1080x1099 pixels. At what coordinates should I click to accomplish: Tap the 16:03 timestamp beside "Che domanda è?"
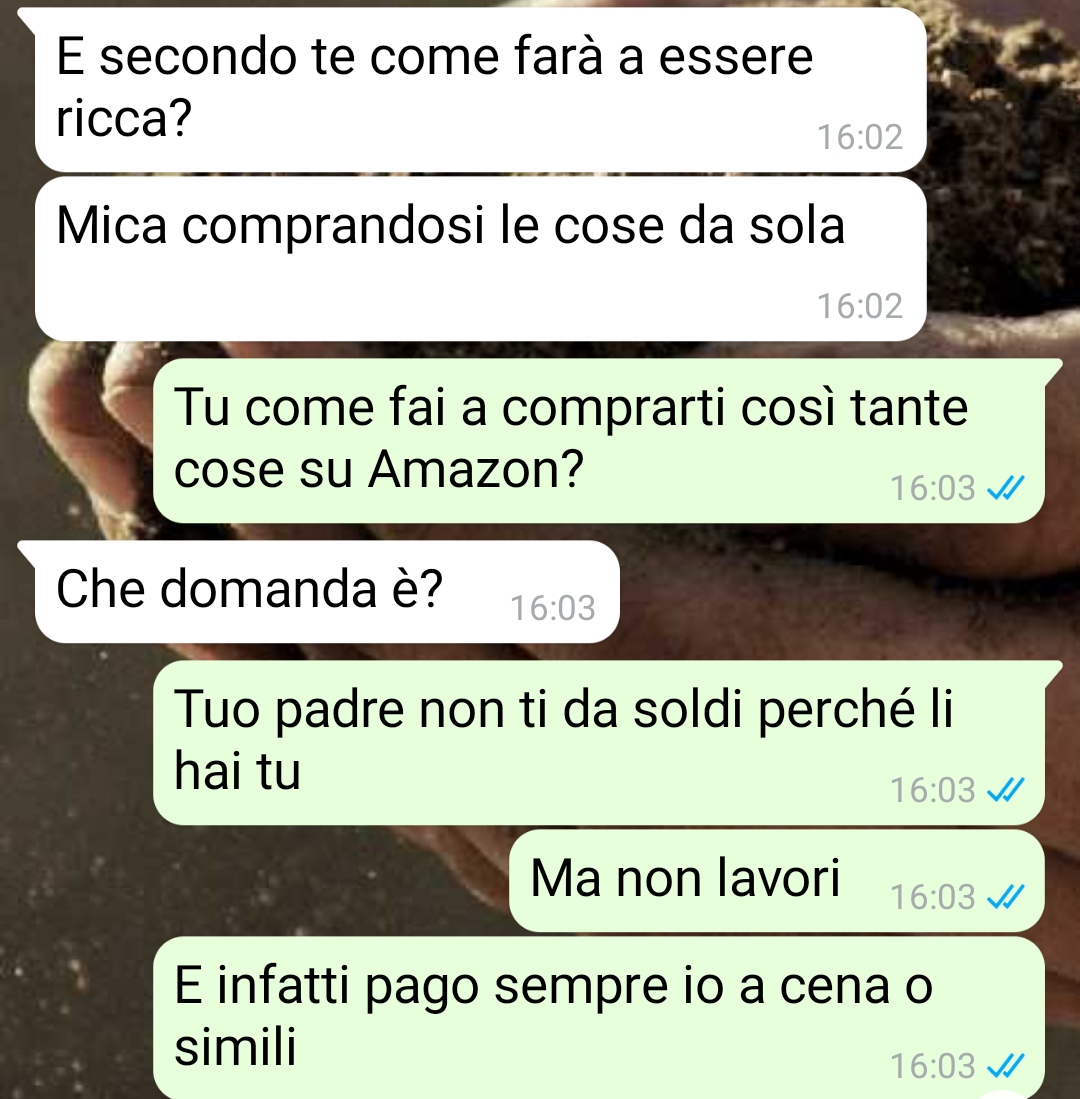coord(552,608)
